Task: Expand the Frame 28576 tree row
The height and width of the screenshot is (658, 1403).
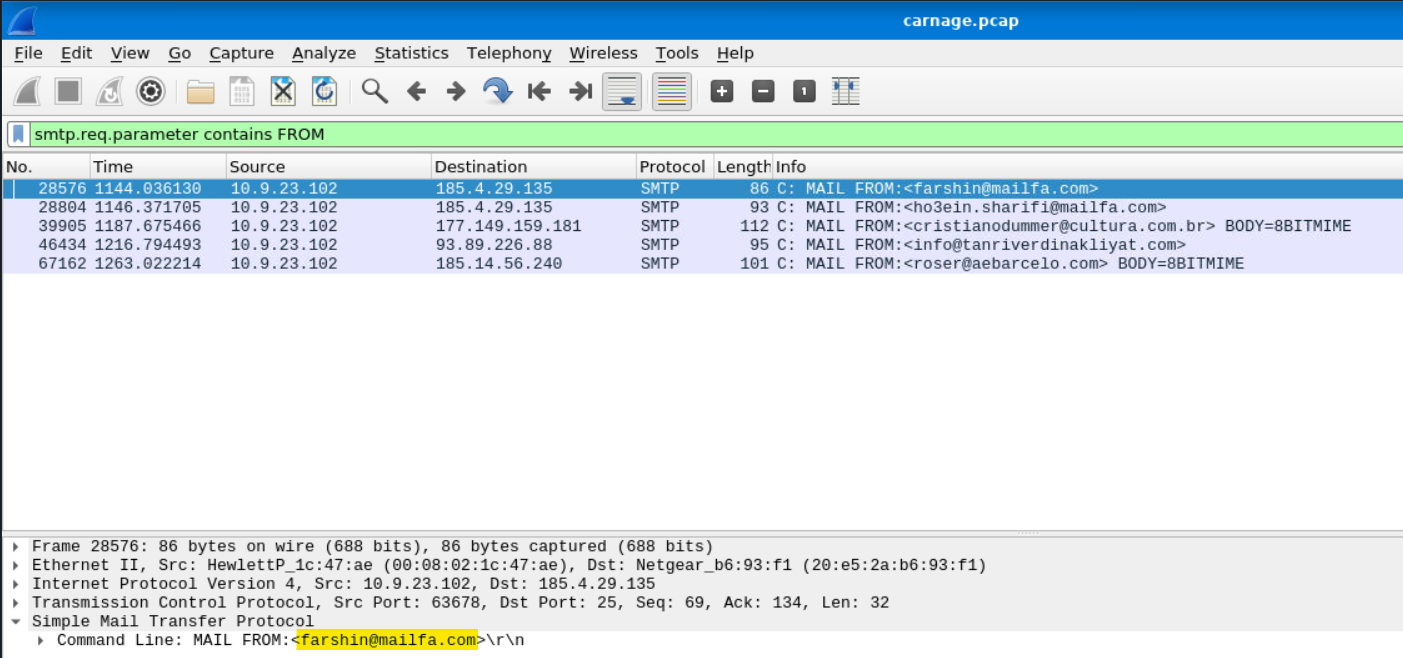Action: (x=17, y=547)
